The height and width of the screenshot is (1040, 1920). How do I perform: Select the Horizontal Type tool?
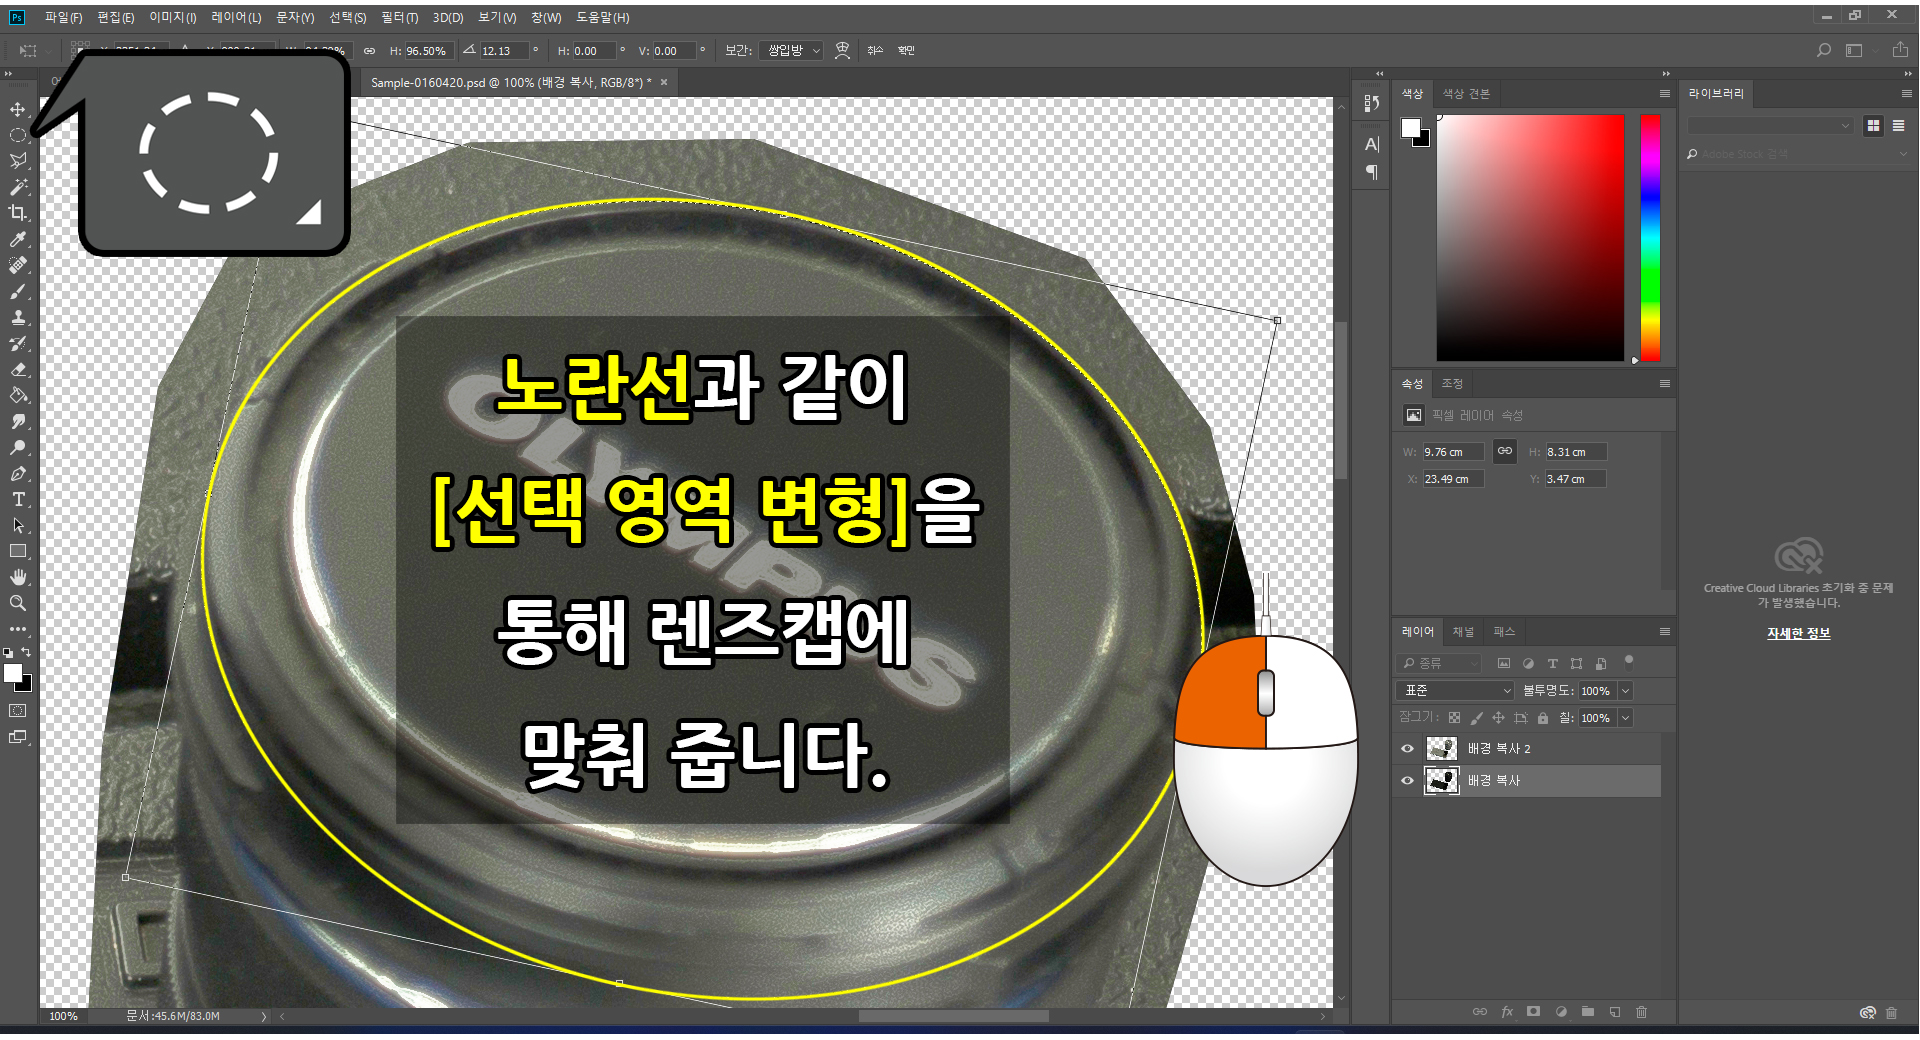click(x=18, y=499)
